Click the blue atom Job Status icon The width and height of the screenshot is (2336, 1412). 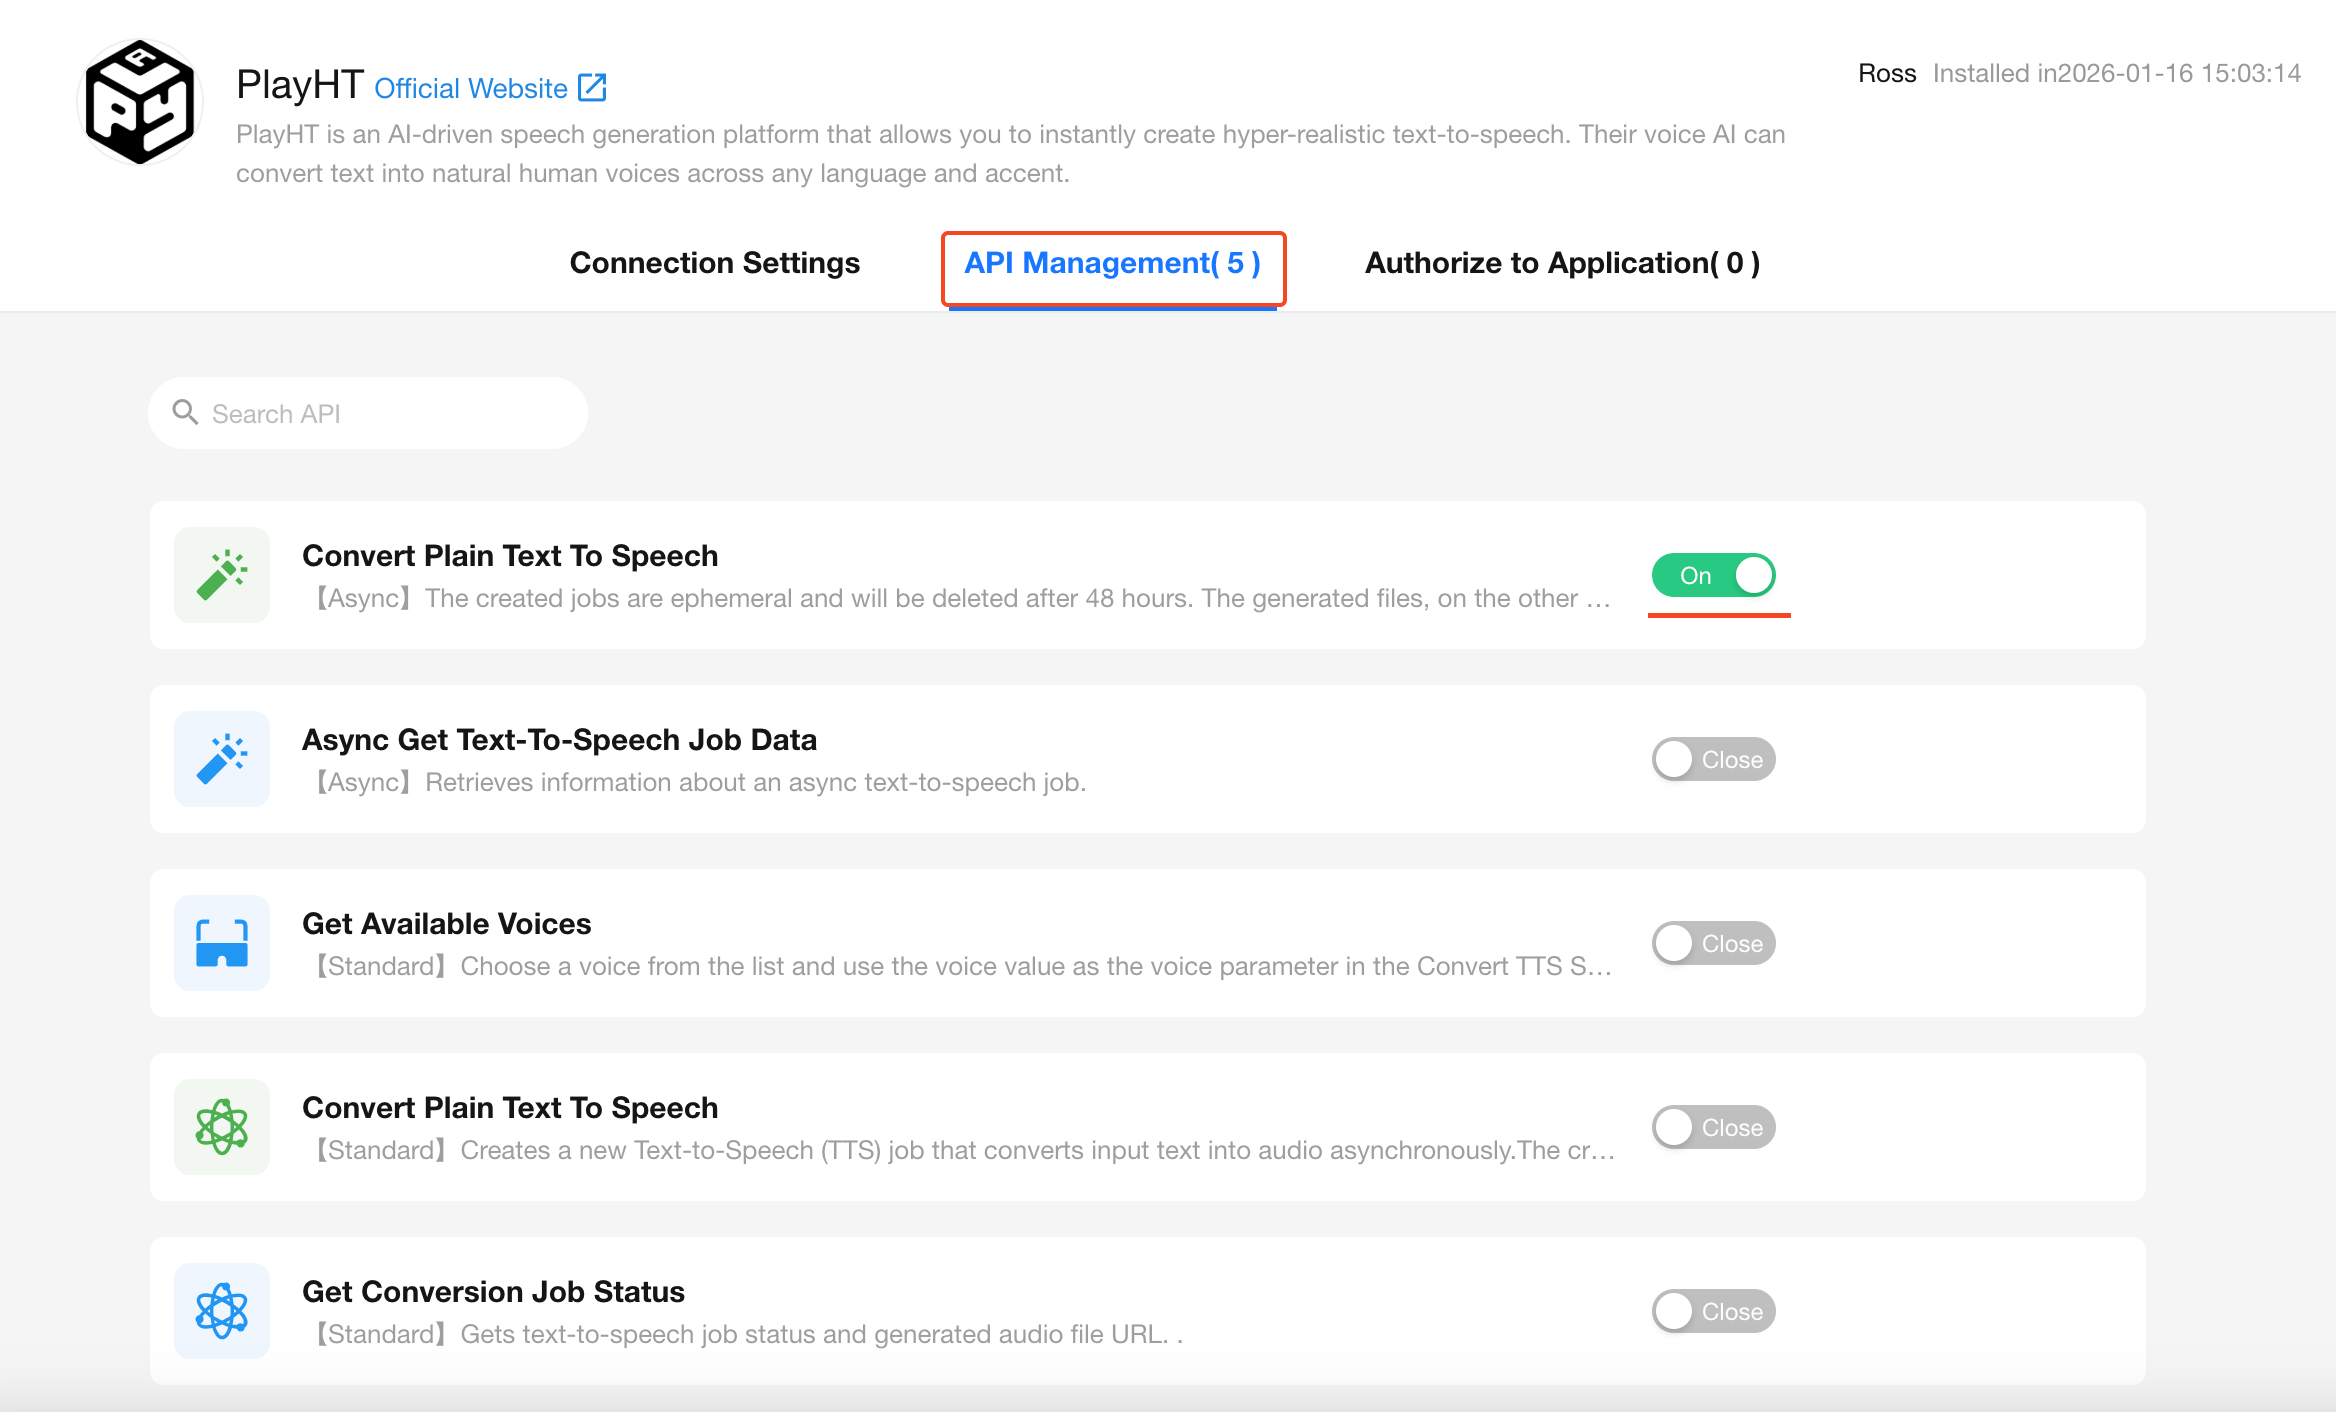coord(222,1311)
